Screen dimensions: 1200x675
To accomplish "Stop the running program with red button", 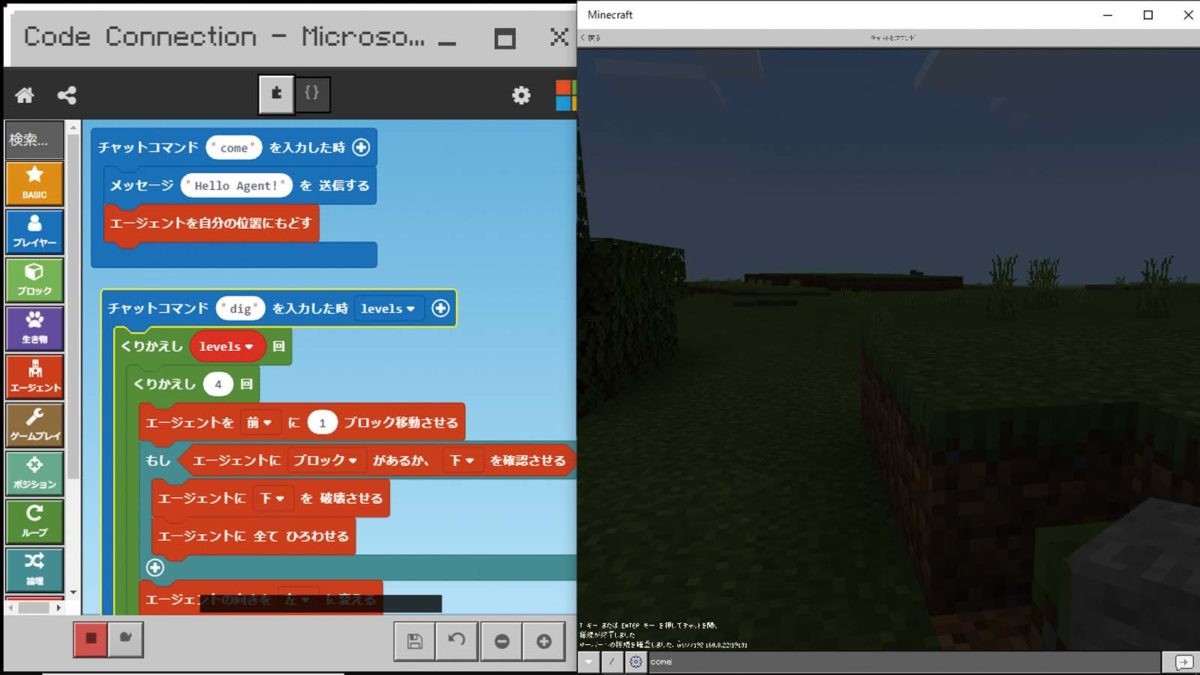I will coord(91,638).
